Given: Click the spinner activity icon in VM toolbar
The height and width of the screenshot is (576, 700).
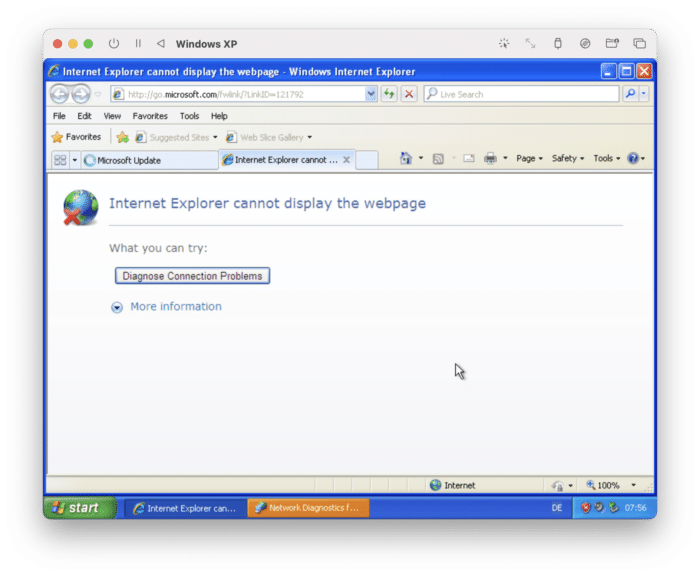Looking at the screenshot, I should click(504, 43).
